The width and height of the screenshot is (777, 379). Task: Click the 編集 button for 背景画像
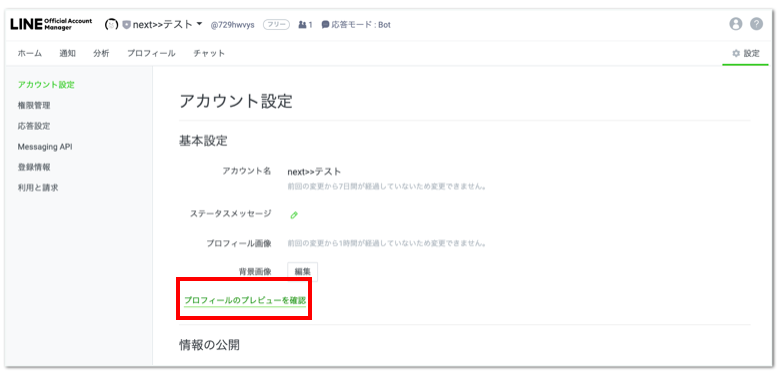pyautogui.click(x=303, y=271)
